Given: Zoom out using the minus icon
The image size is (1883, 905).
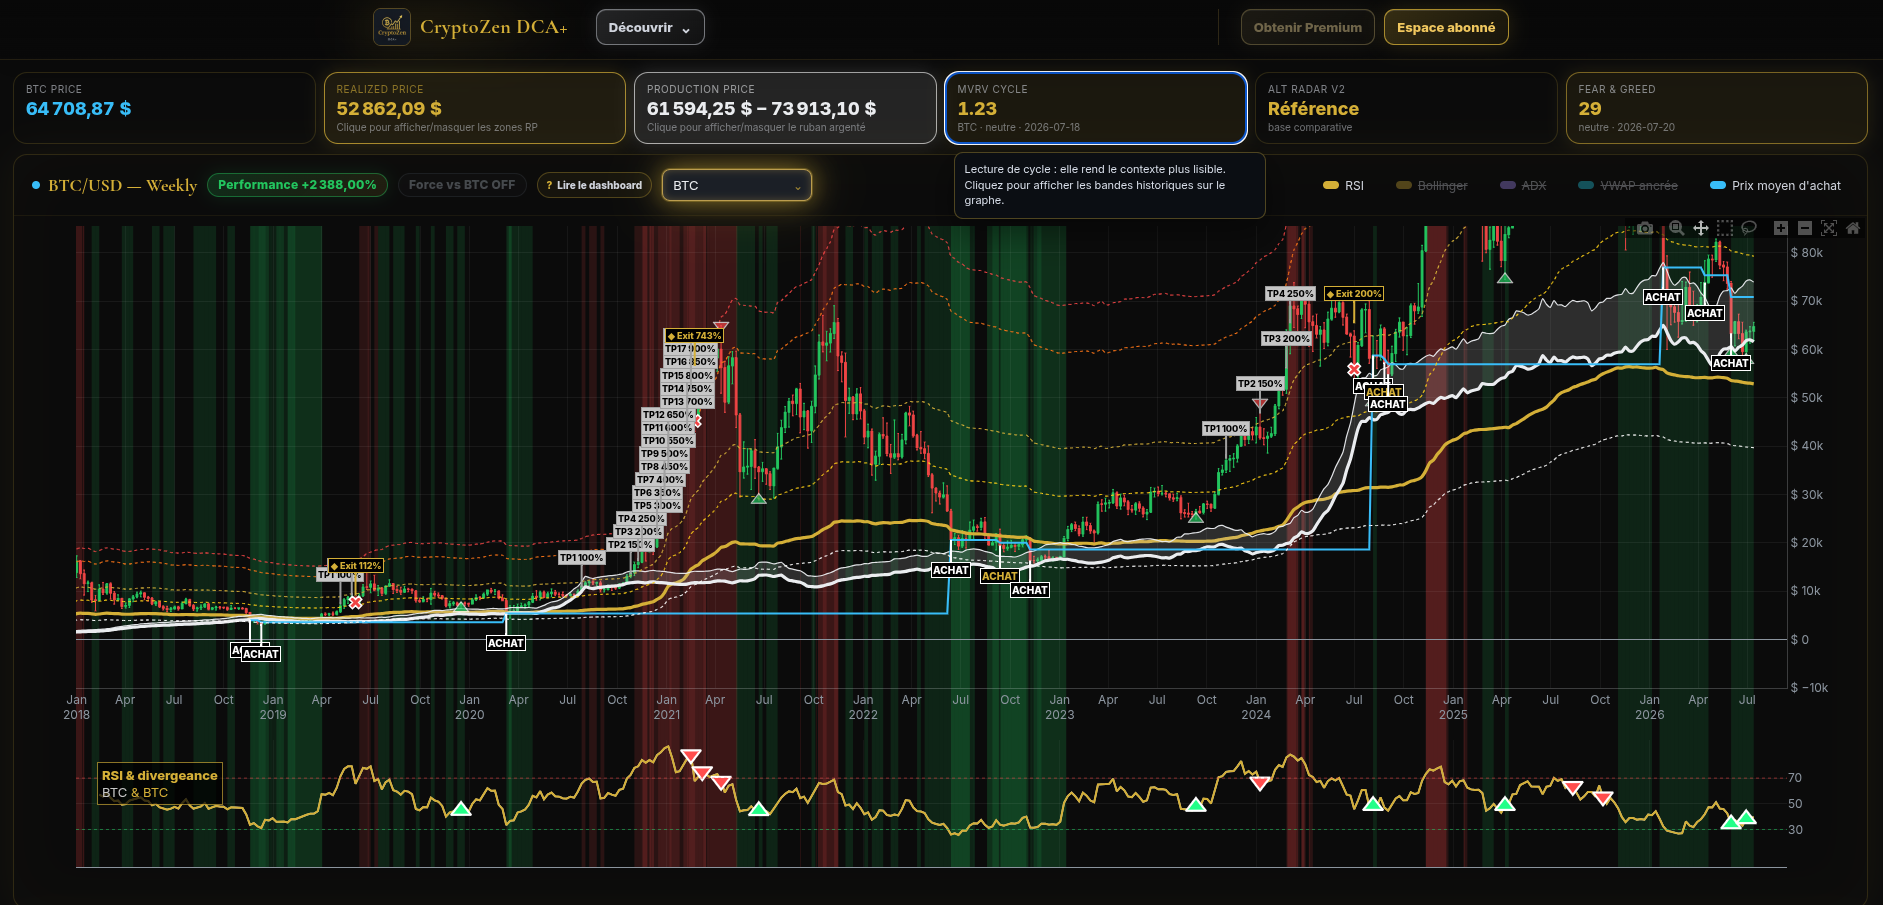Looking at the screenshot, I should 1805,228.
